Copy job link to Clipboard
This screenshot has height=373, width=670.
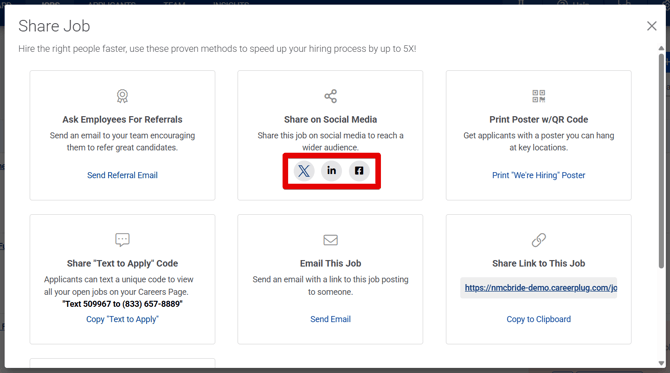coord(538,319)
